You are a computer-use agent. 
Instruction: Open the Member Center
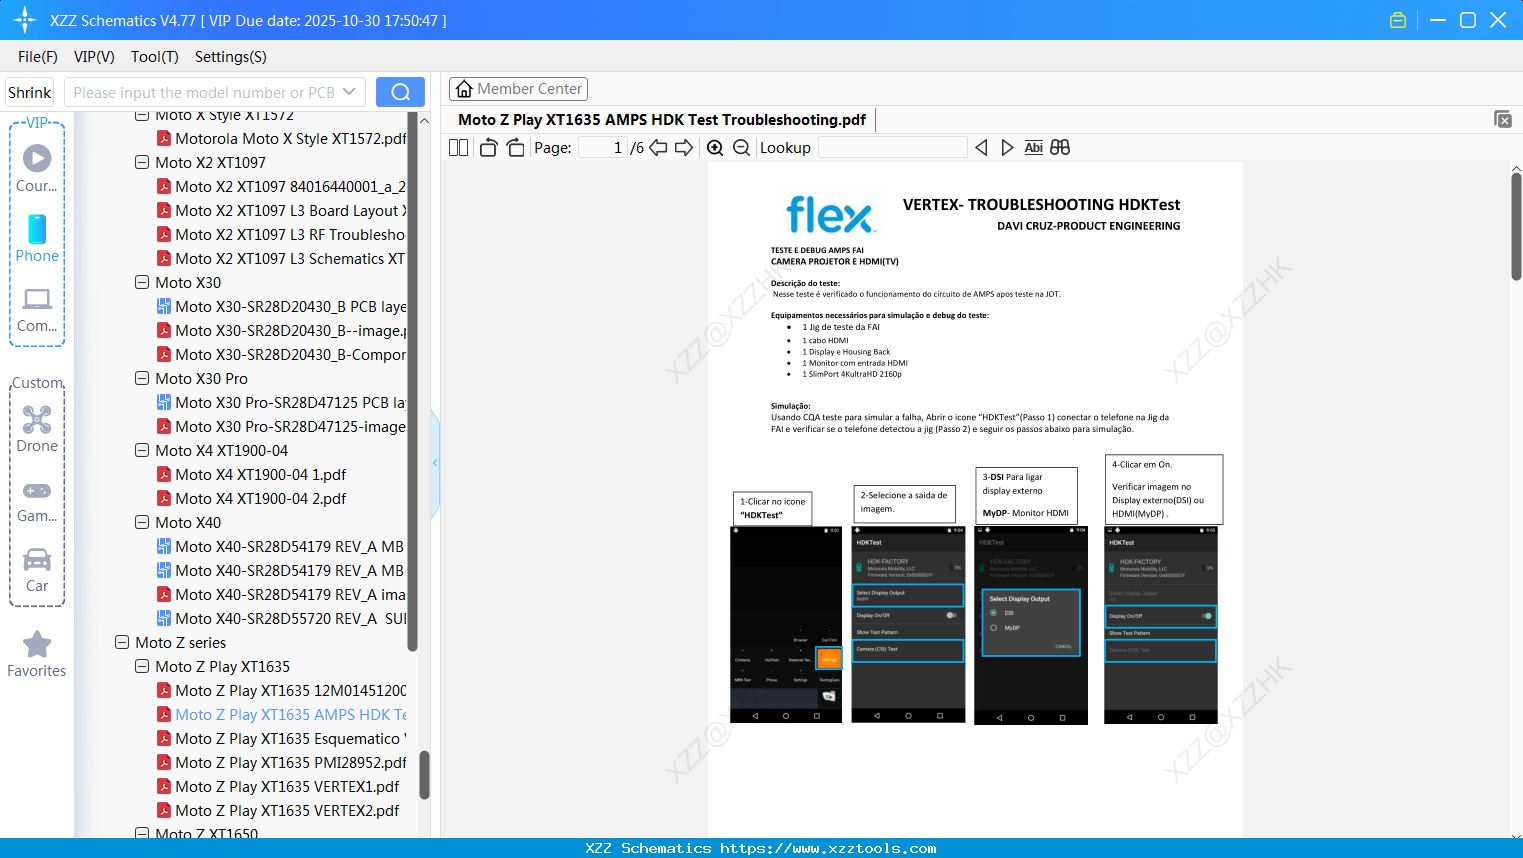[x=518, y=89]
